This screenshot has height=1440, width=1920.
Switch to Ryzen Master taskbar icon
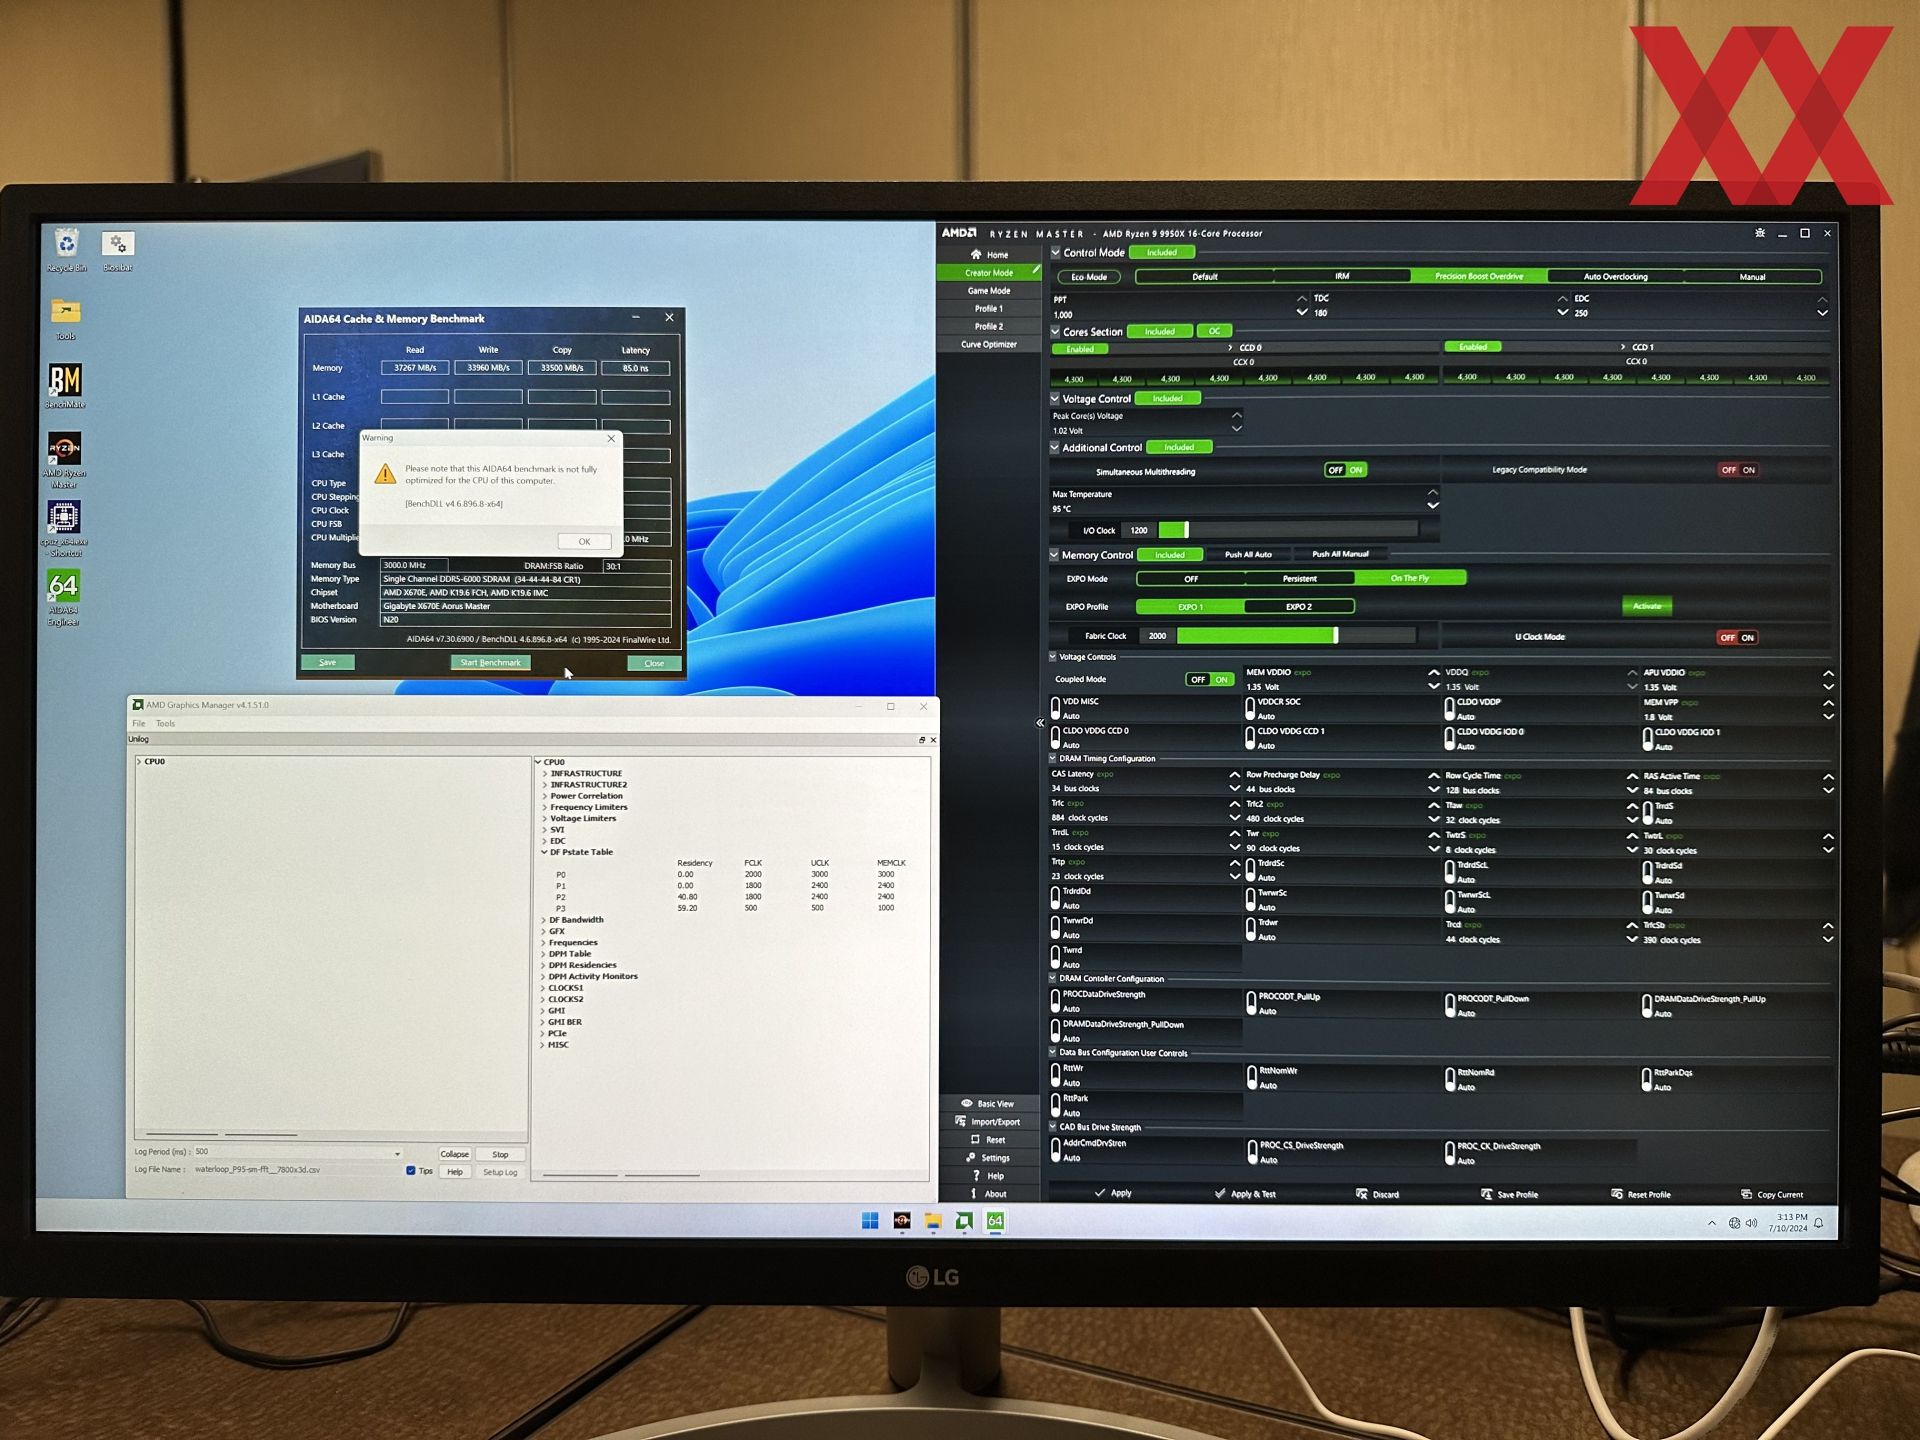(902, 1220)
